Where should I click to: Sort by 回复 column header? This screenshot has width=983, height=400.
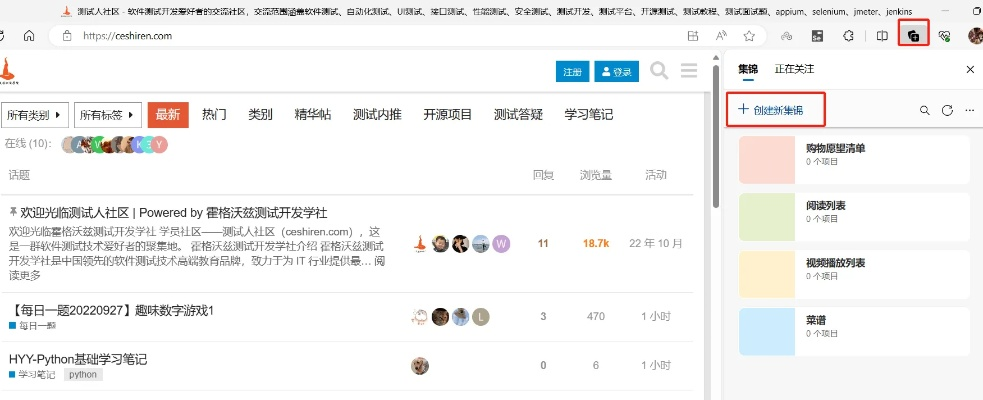[x=543, y=175]
